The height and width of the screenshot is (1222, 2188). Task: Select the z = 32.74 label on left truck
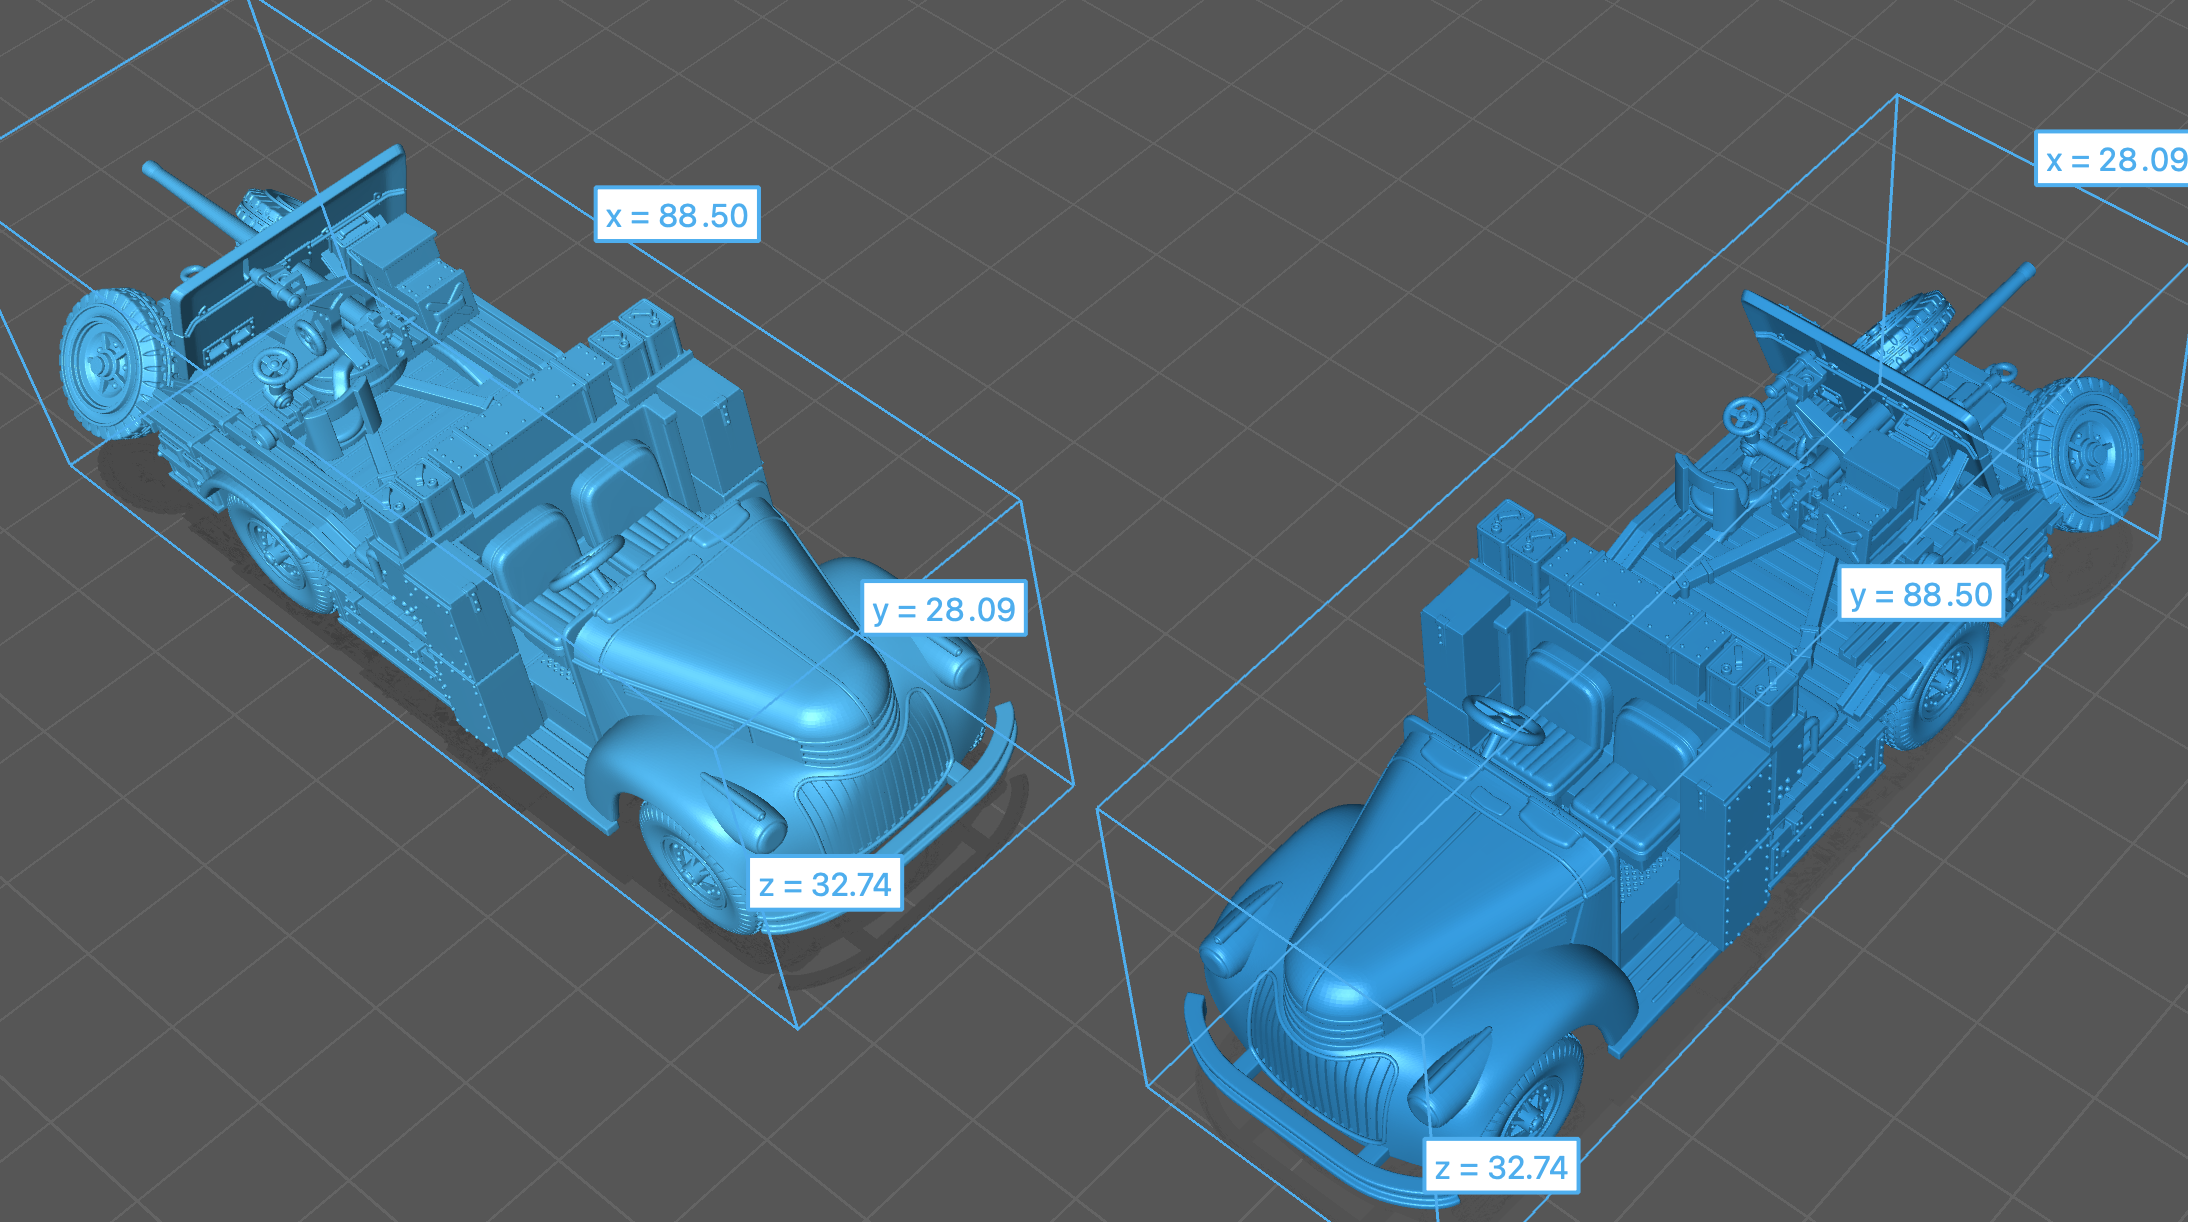click(x=825, y=884)
